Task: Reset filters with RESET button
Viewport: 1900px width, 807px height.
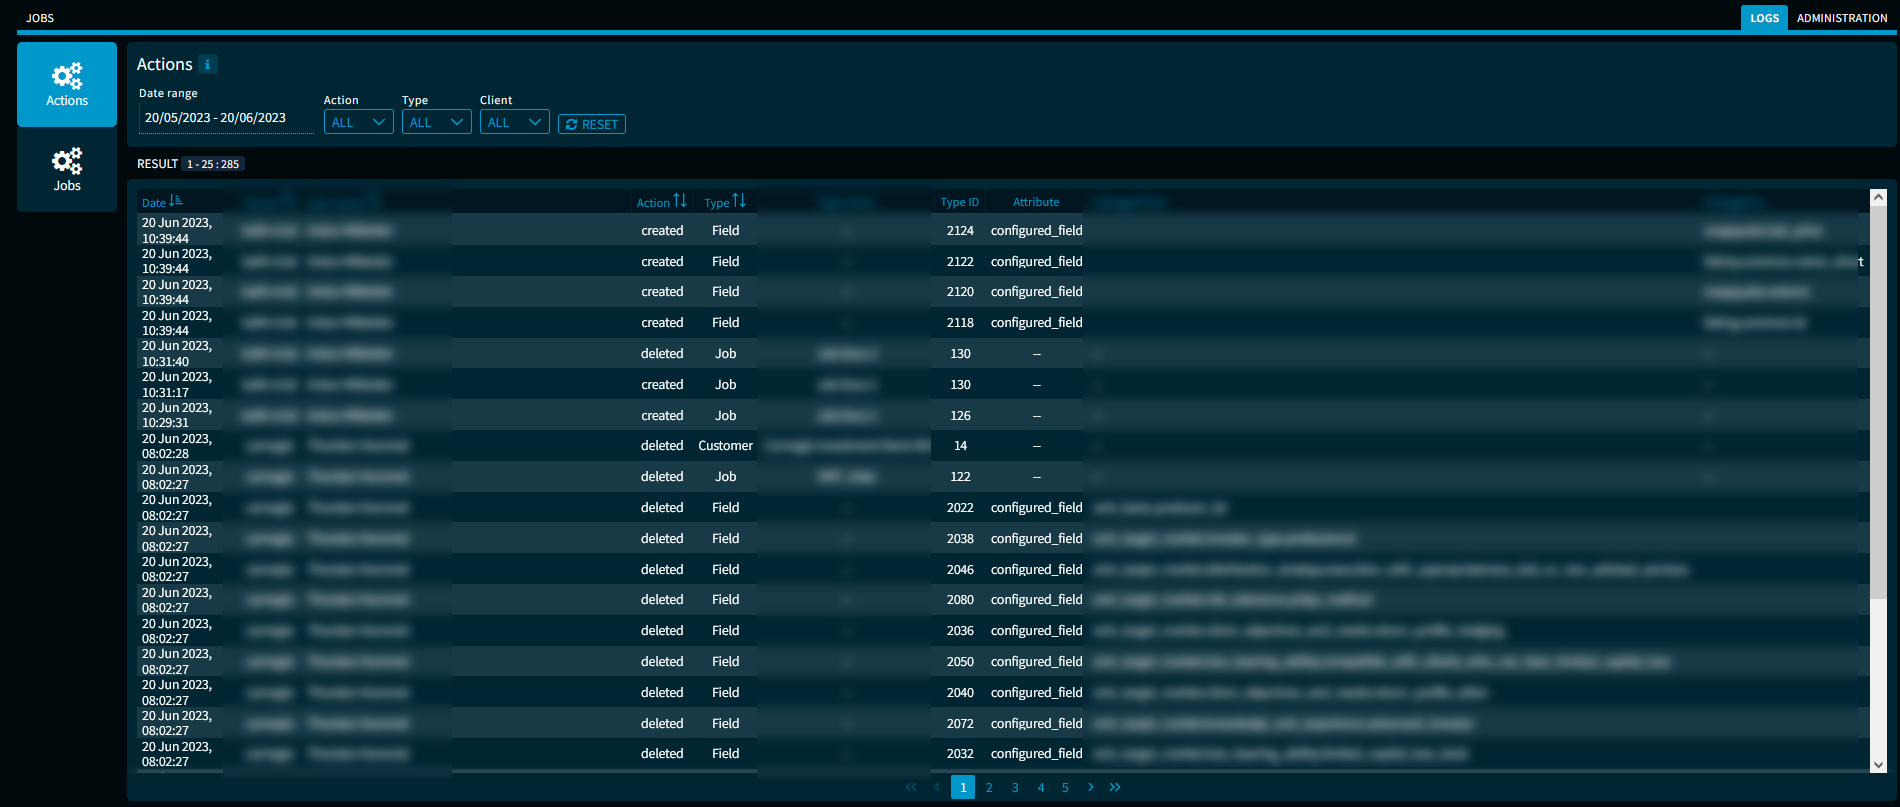Action: 592,124
